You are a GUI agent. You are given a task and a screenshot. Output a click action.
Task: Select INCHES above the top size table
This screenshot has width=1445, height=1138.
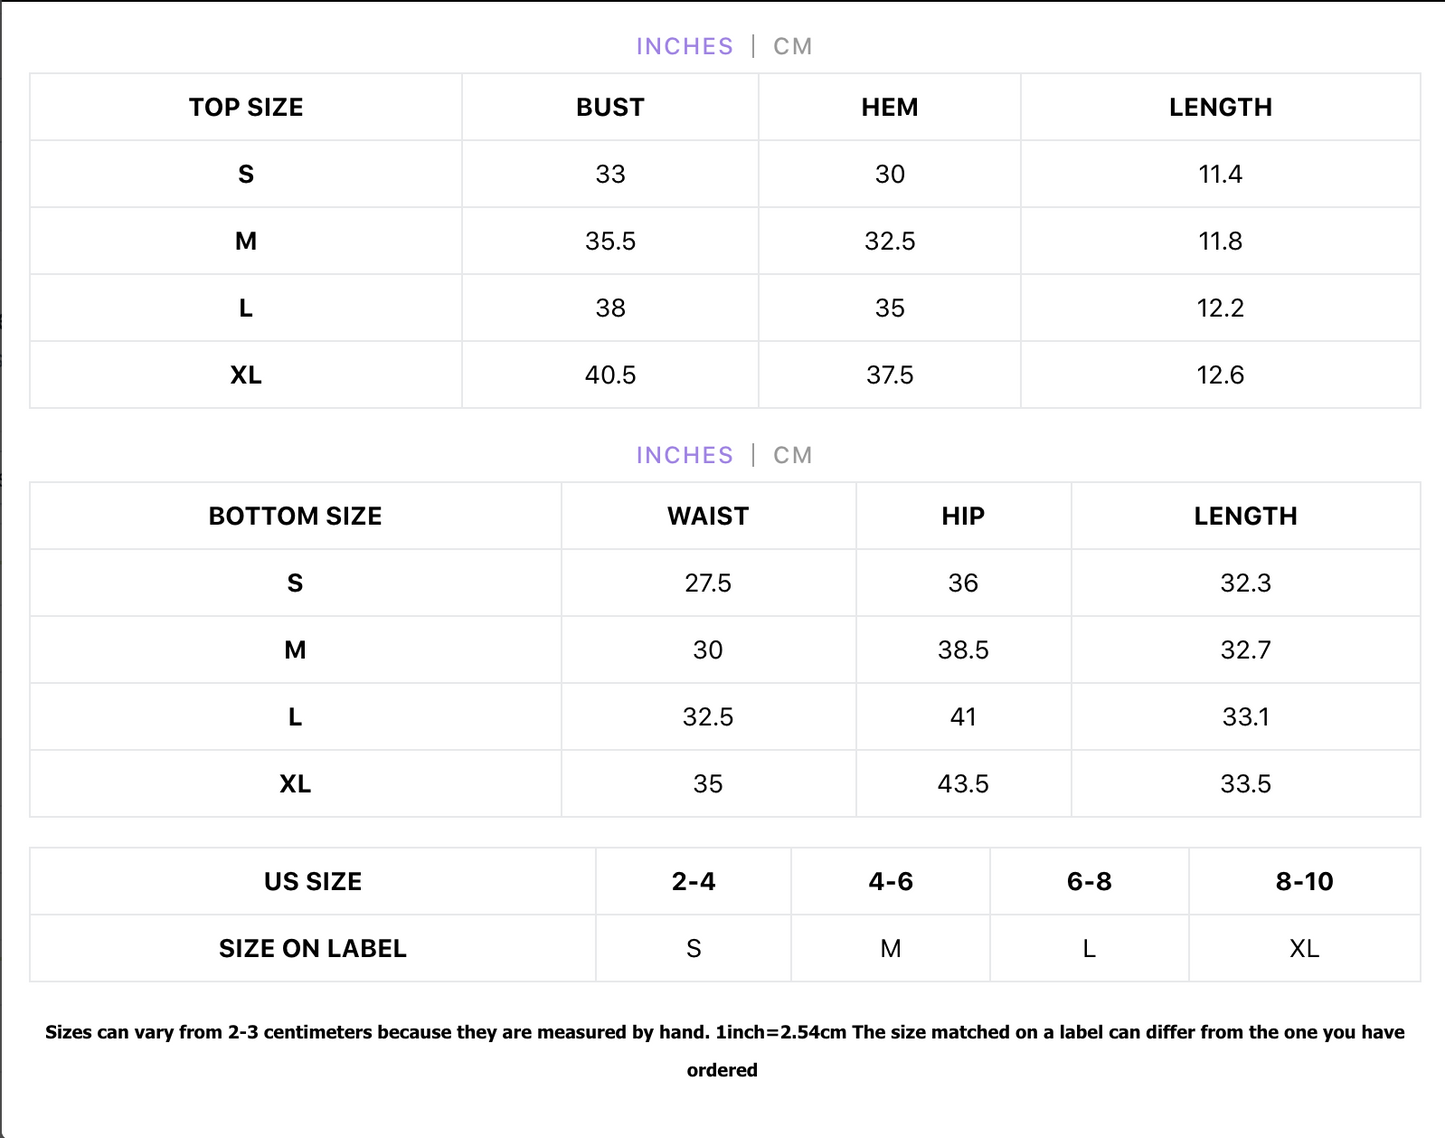[685, 47]
